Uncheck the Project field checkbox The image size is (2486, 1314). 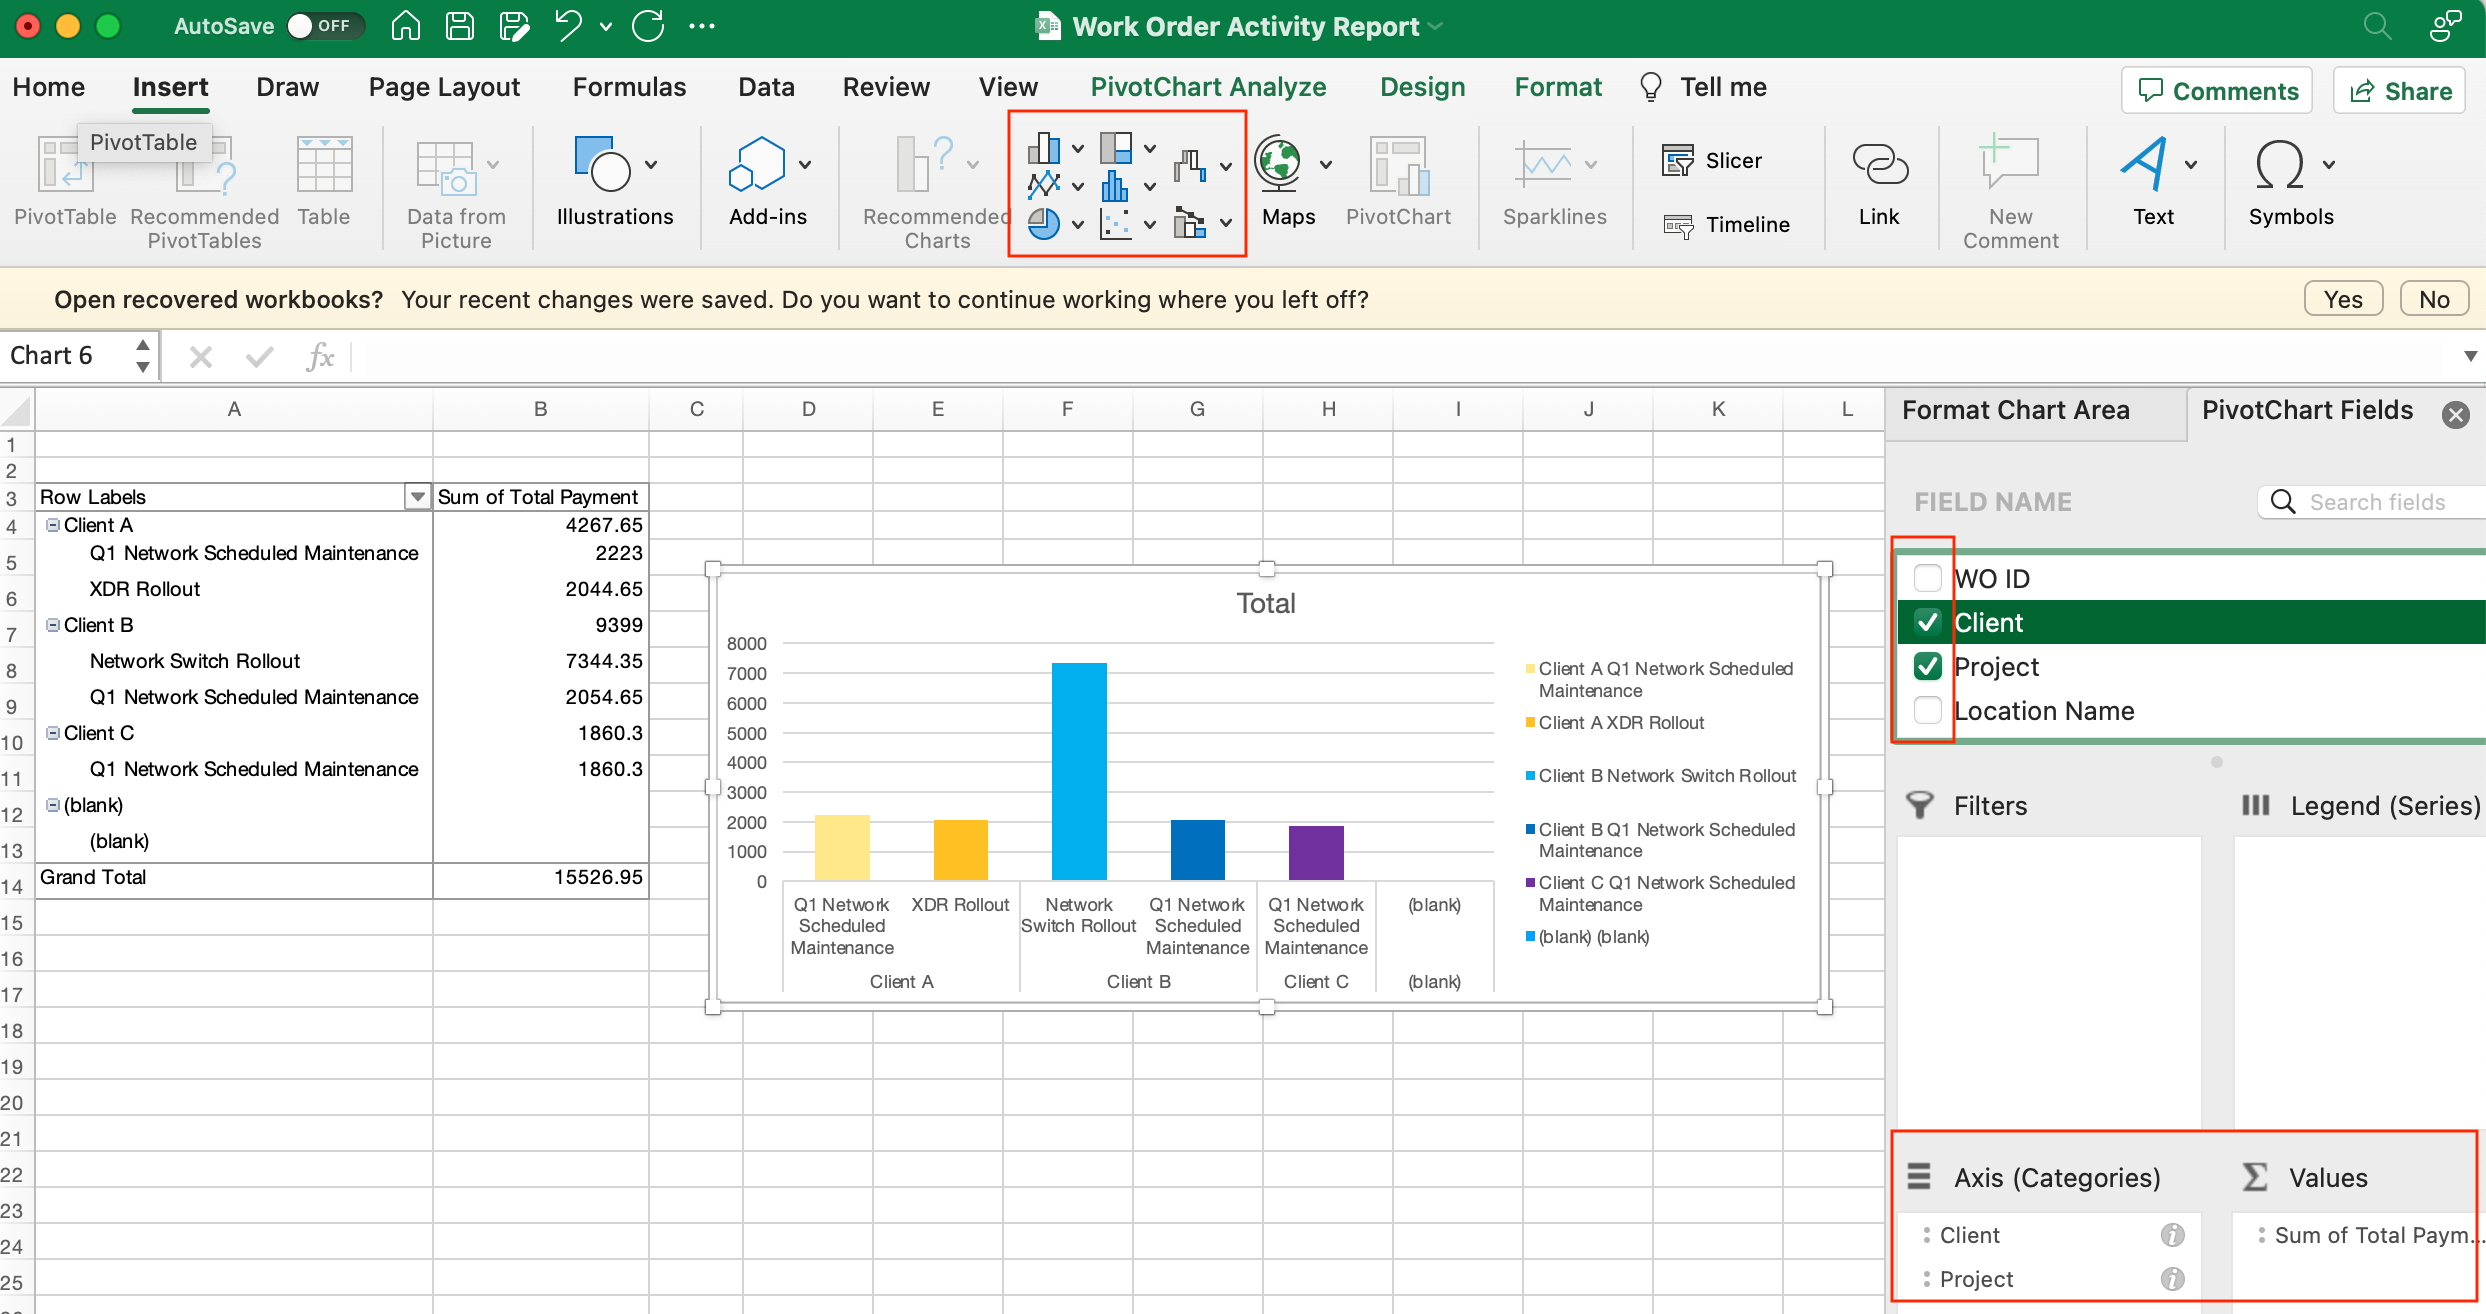pos(1927,666)
